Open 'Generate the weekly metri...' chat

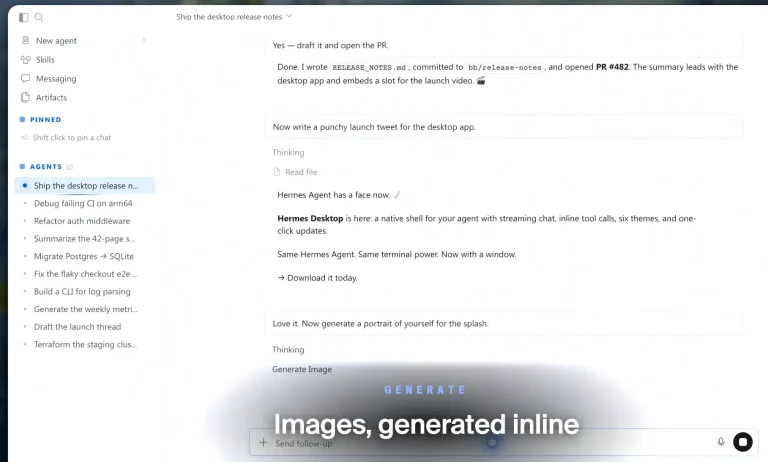click(85, 309)
